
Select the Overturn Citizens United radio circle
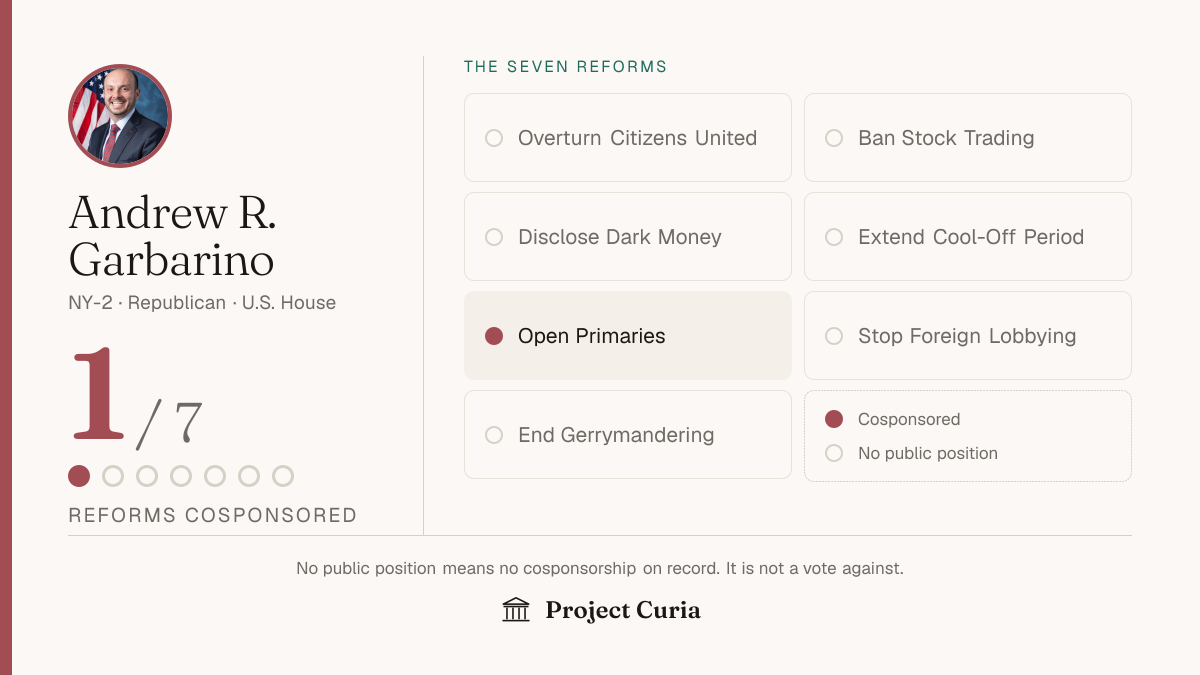[x=494, y=138]
